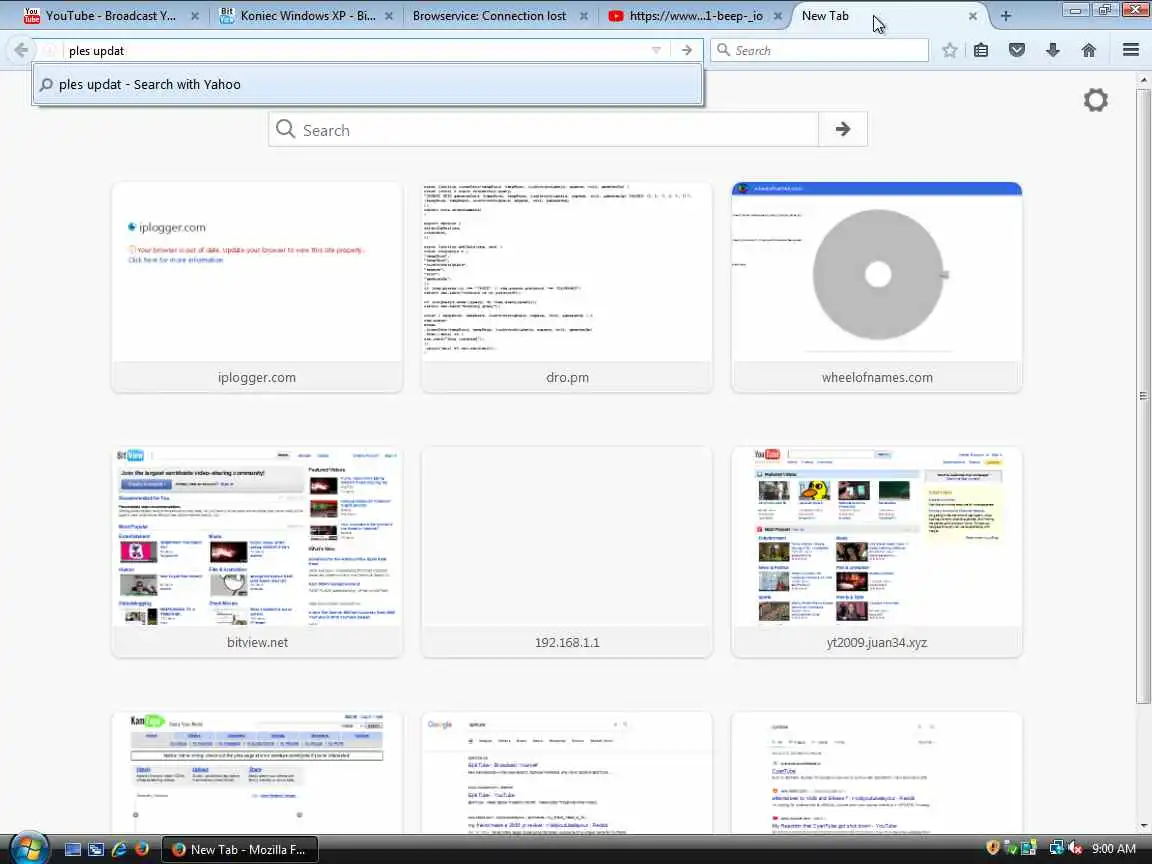Image resolution: width=1152 pixels, height=864 pixels.
Task: Switch to Browservice: Connection lost tab
Action: (x=489, y=15)
